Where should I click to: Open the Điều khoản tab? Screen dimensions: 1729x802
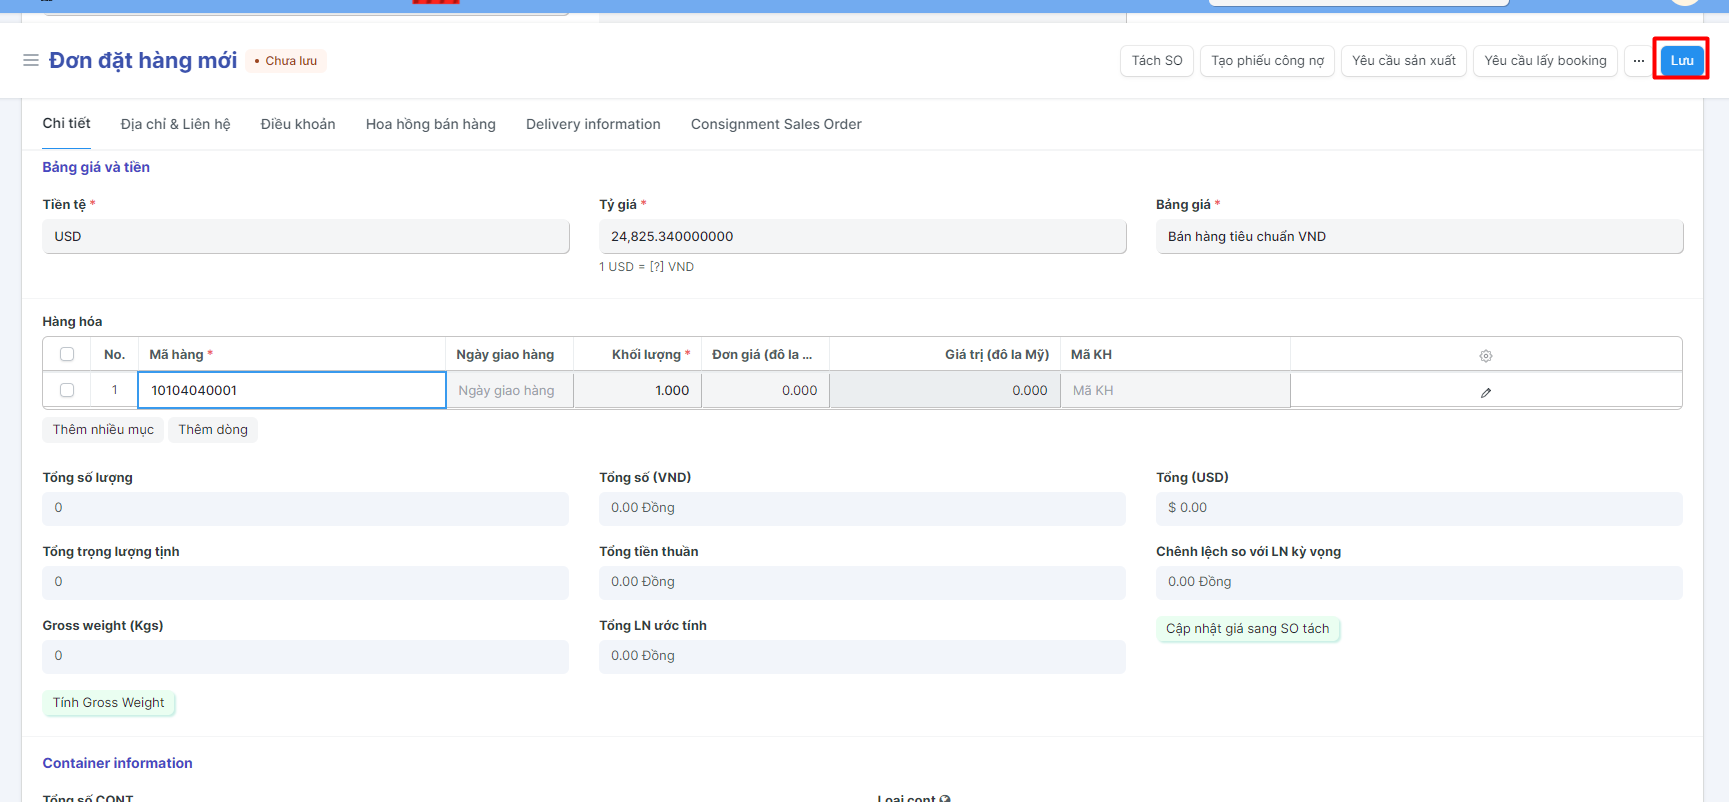click(x=298, y=124)
